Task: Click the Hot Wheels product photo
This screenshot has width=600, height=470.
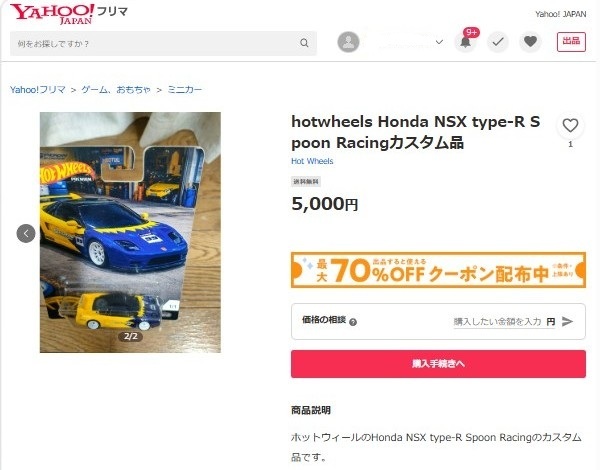Action: coord(130,232)
